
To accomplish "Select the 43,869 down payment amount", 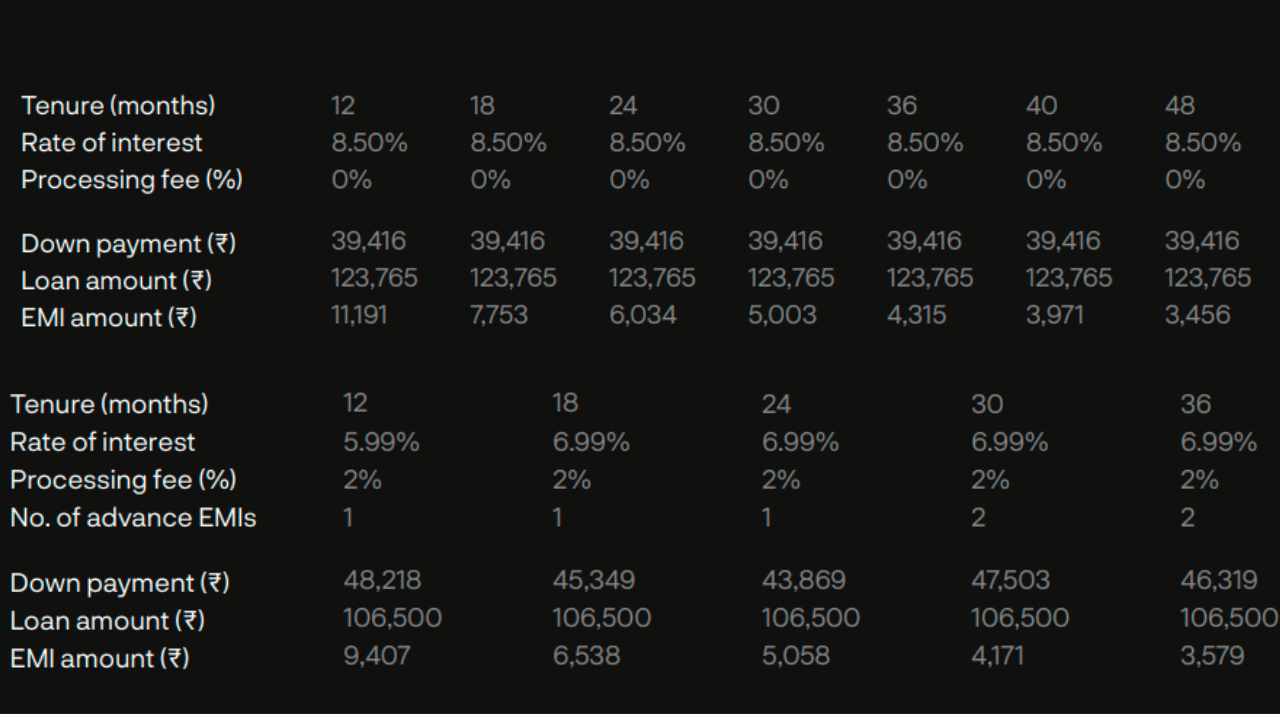I will point(803,581).
